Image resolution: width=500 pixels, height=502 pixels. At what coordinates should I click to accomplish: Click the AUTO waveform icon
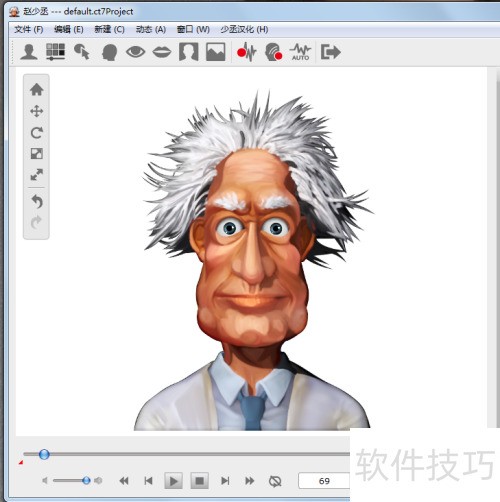[300, 52]
